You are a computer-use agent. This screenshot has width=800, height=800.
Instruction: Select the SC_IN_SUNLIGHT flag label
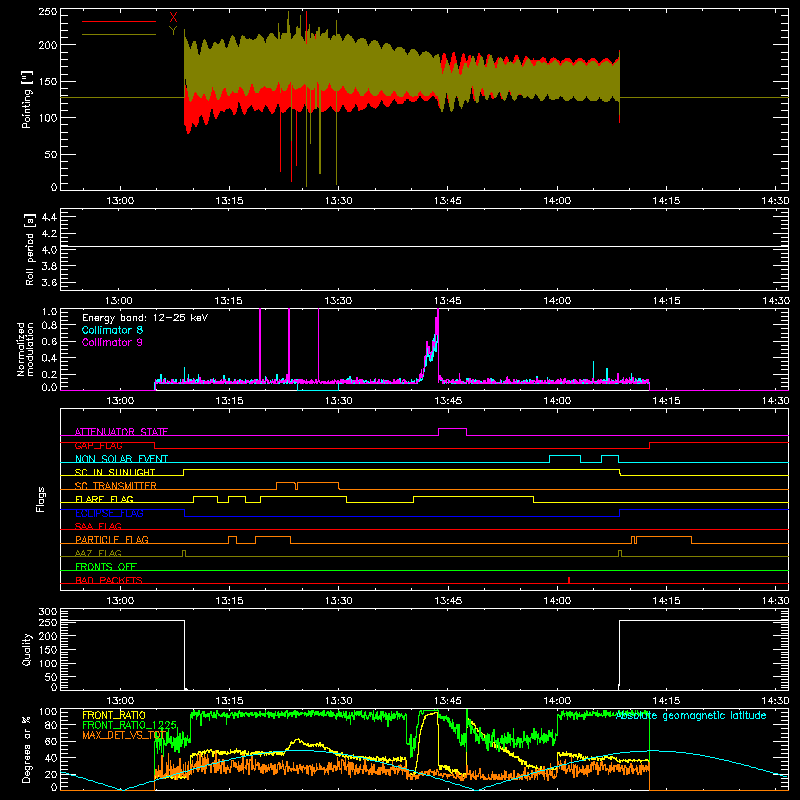coord(115,472)
